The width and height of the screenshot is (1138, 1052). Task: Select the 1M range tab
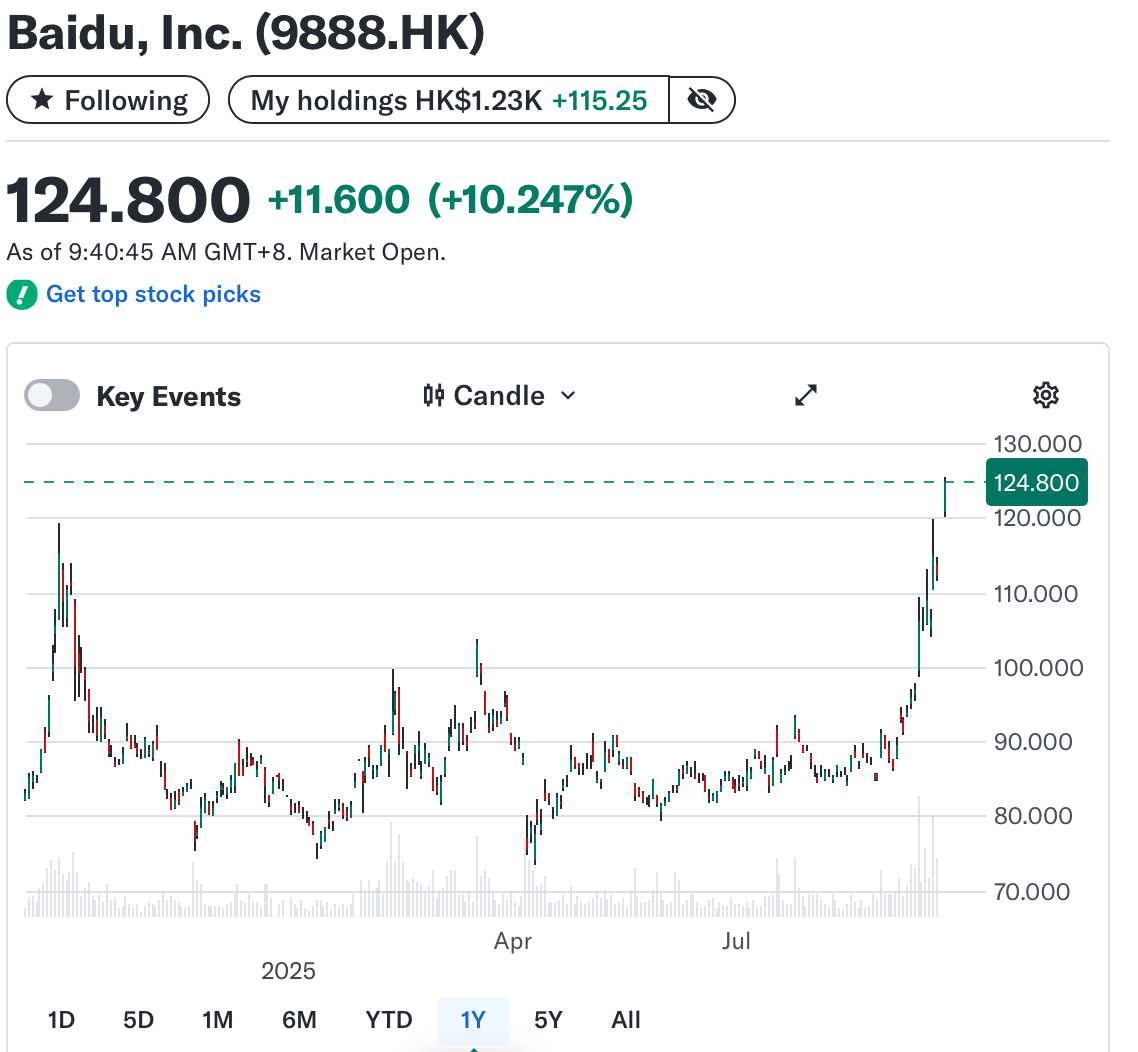pos(218,1020)
